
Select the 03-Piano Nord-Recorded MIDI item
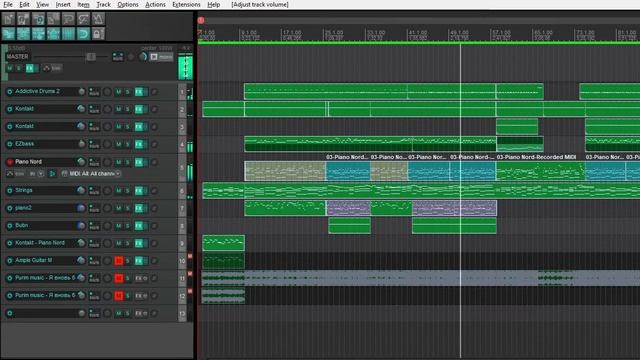540,171
